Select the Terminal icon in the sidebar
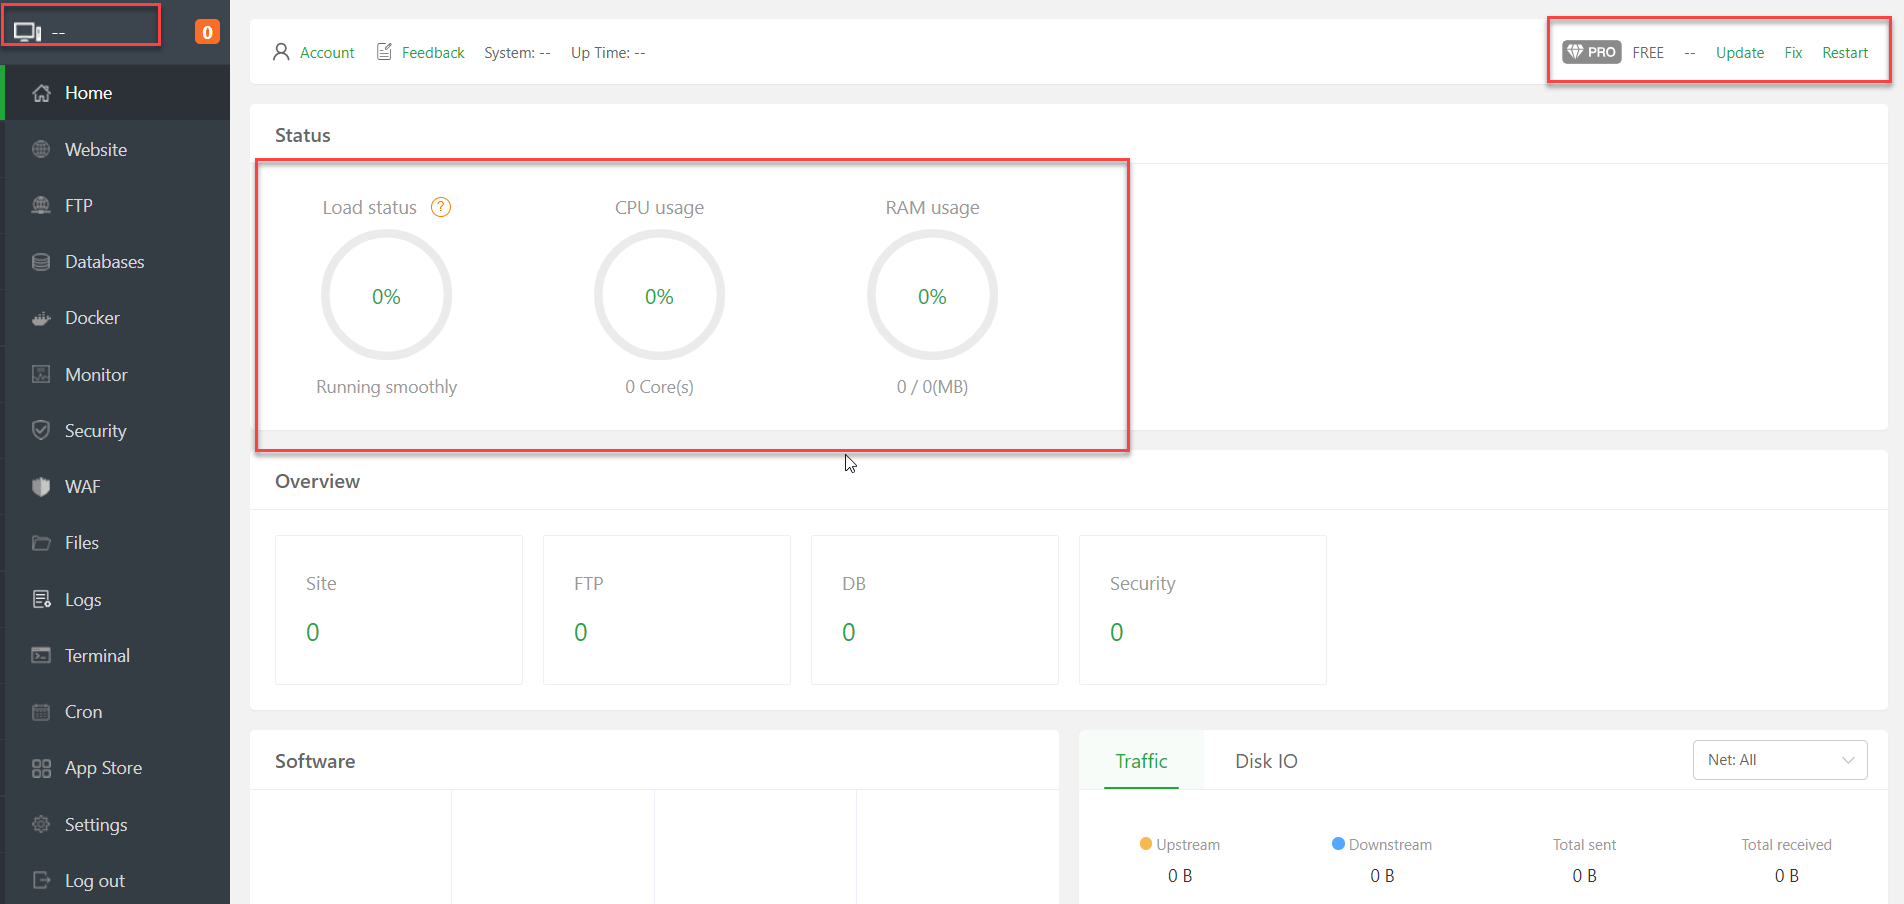The height and width of the screenshot is (904, 1904). coord(41,655)
